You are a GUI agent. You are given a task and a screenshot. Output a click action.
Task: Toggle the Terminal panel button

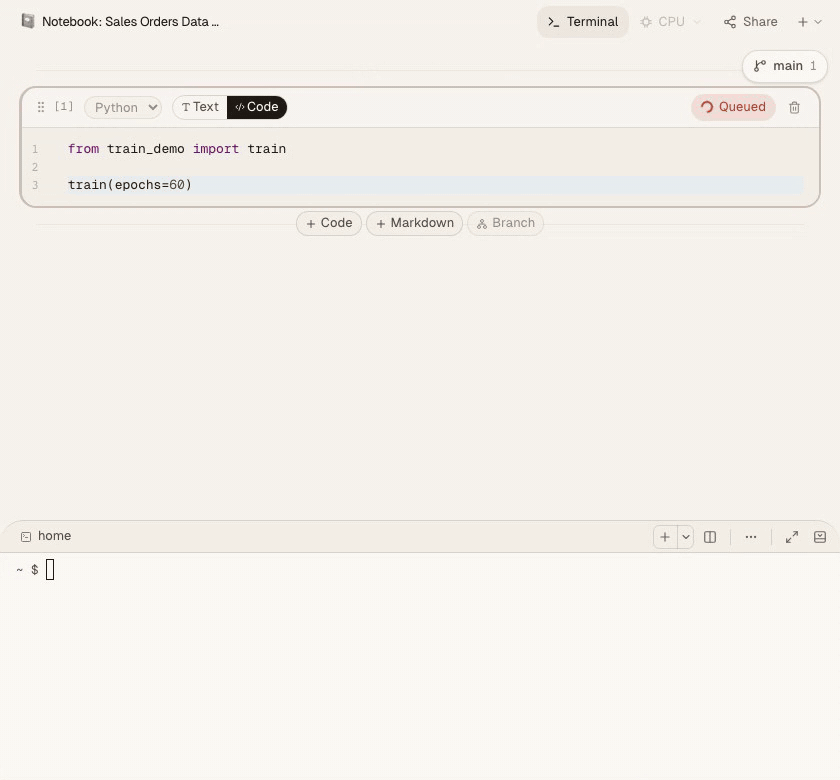point(582,22)
